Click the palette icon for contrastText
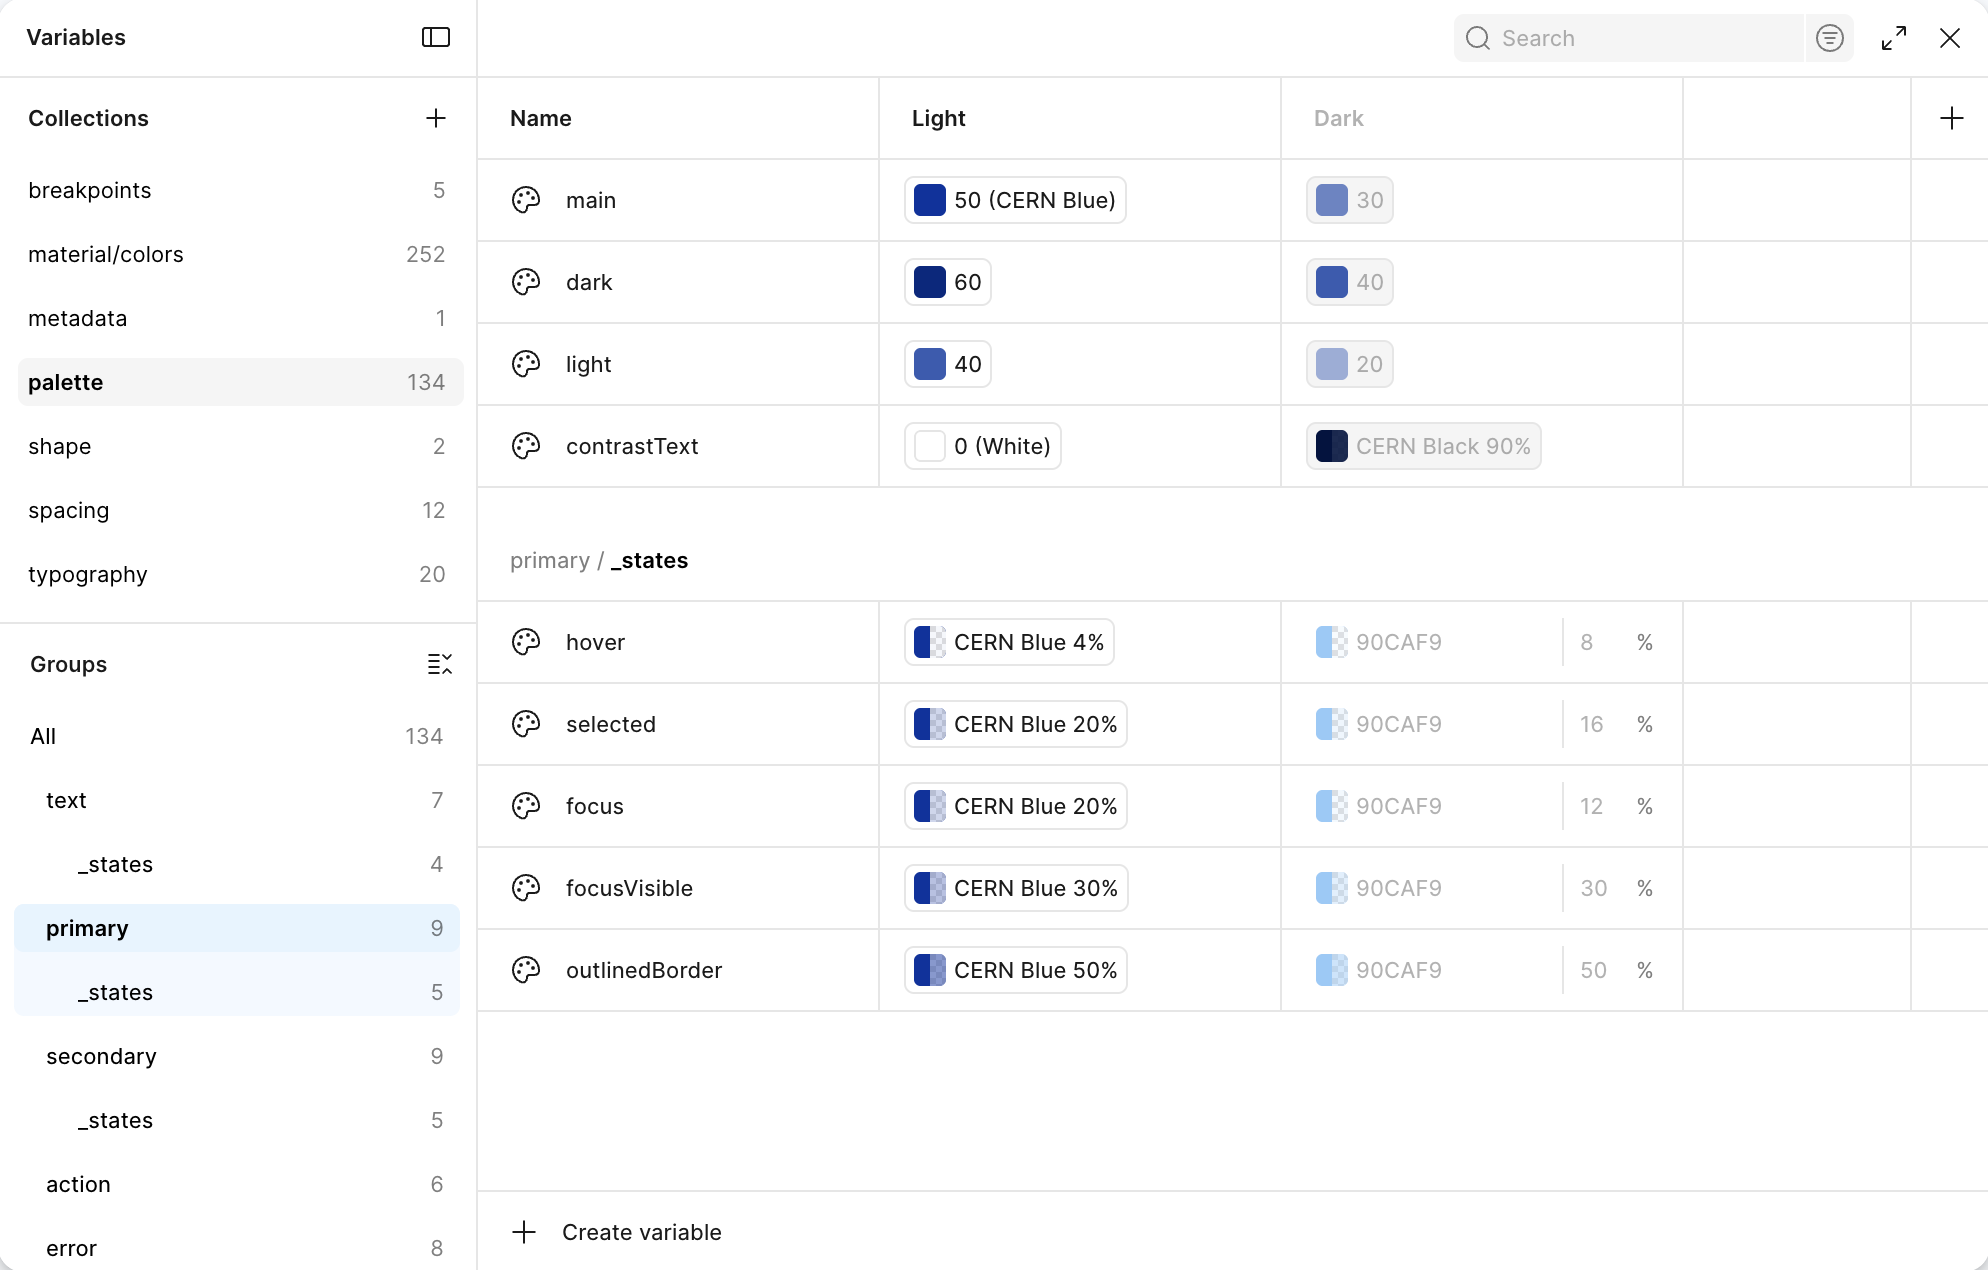The height and width of the screenshot is (1270, 1988). tap(526, 446)
